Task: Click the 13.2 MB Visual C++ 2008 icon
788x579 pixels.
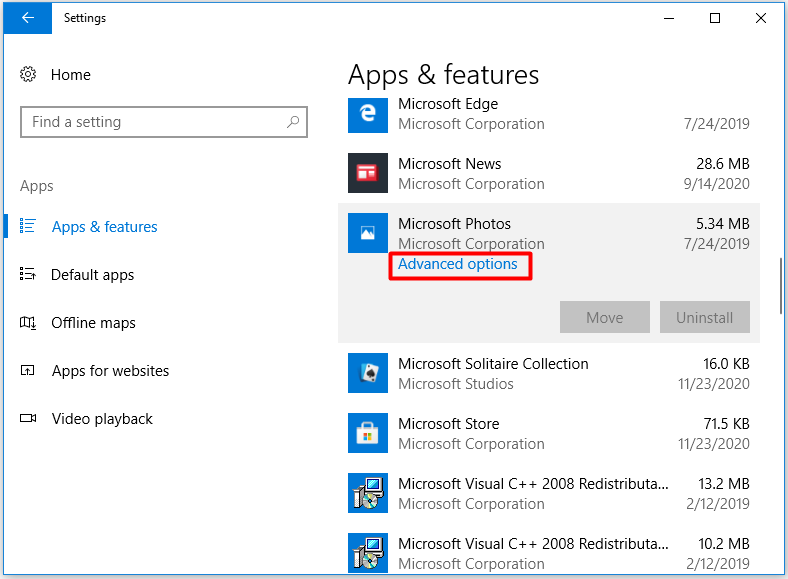Action: pyautogui.click(x=368, y=493)
